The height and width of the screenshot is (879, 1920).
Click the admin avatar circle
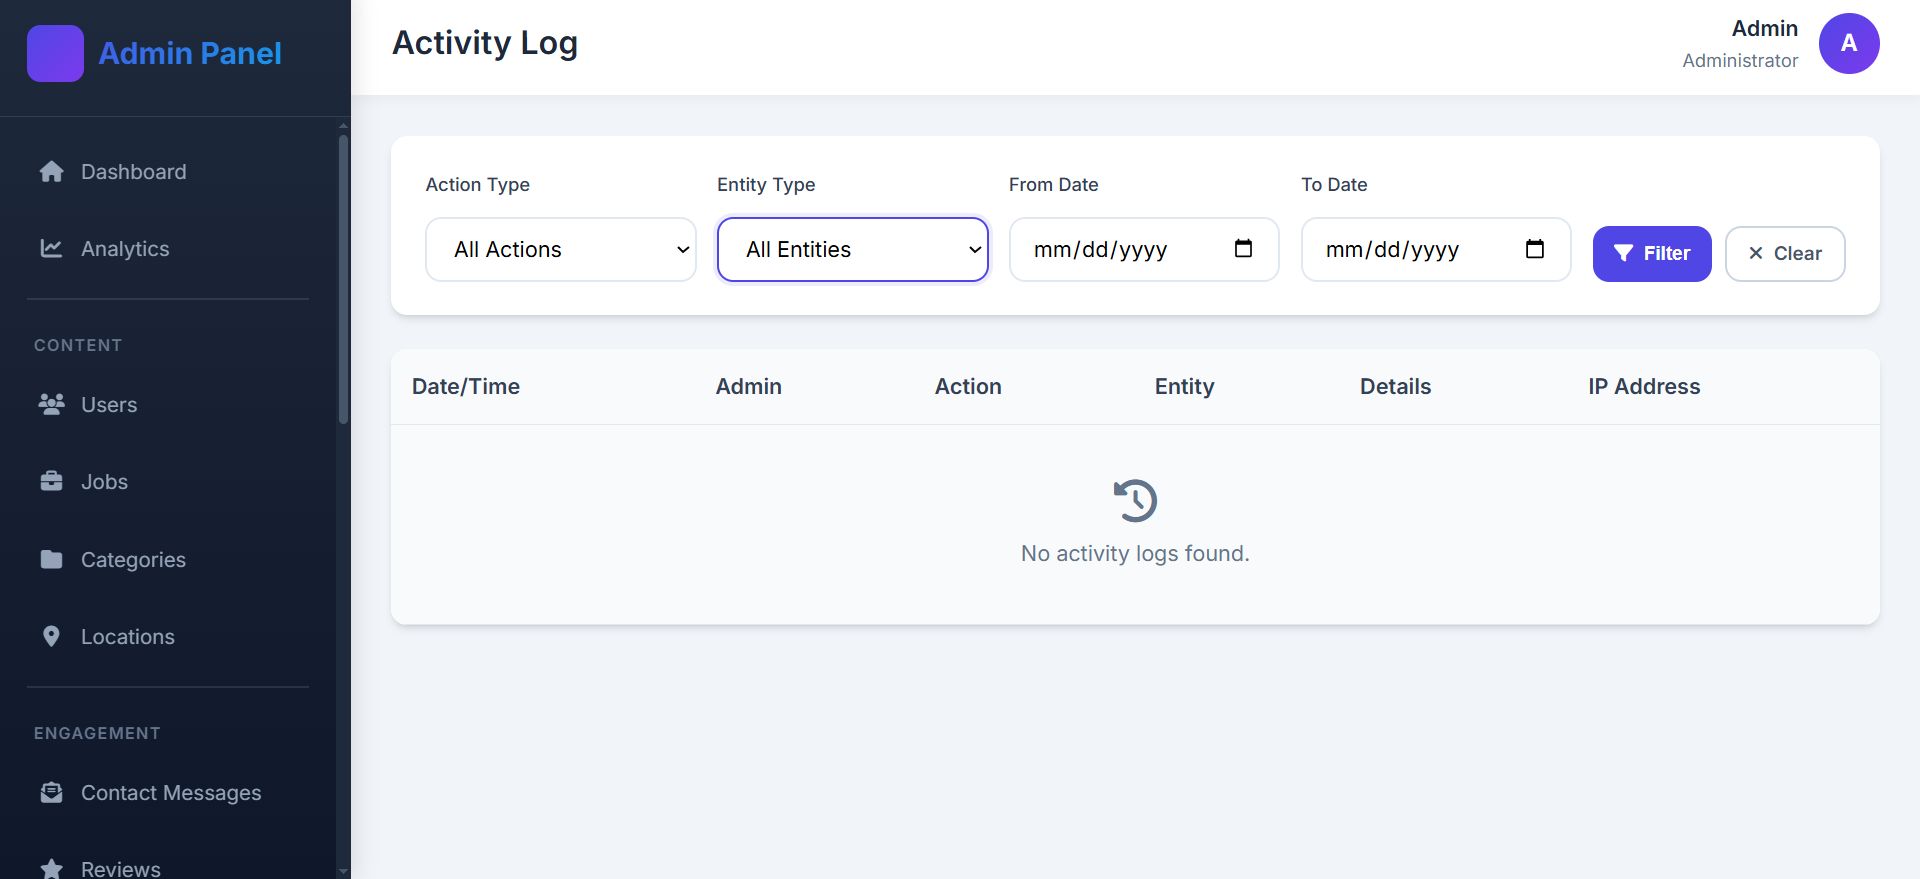[x=1848, y=43]
